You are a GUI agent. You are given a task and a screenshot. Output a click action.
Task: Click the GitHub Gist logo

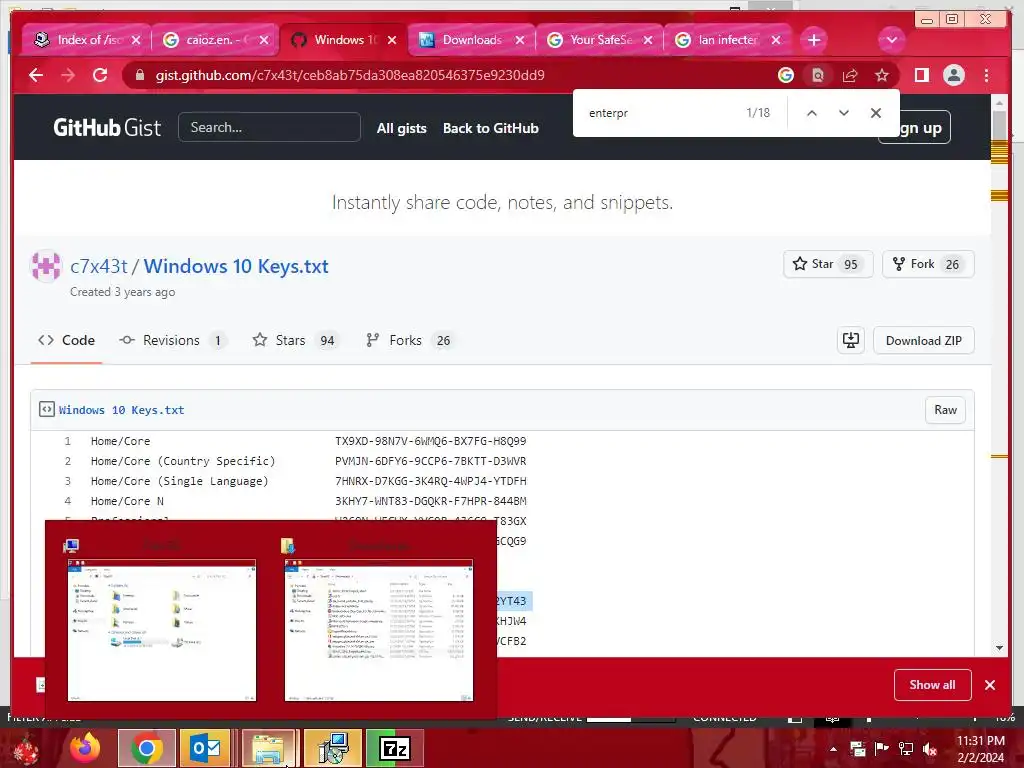(x=107, y=127)
